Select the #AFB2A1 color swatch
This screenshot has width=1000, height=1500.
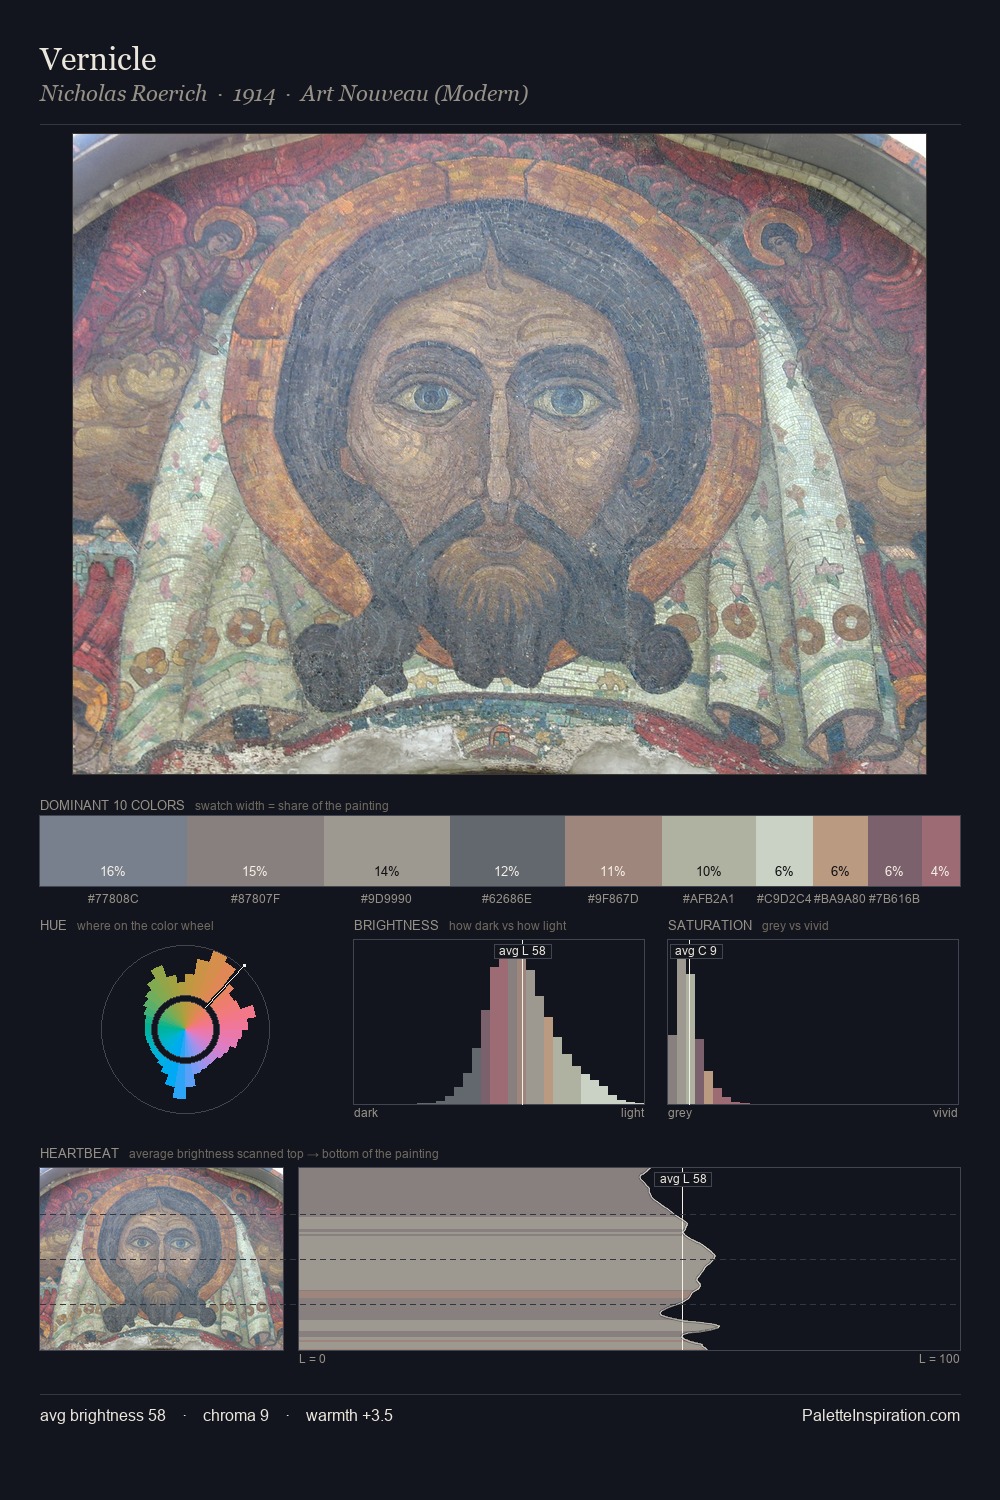(x=709, y=851)
